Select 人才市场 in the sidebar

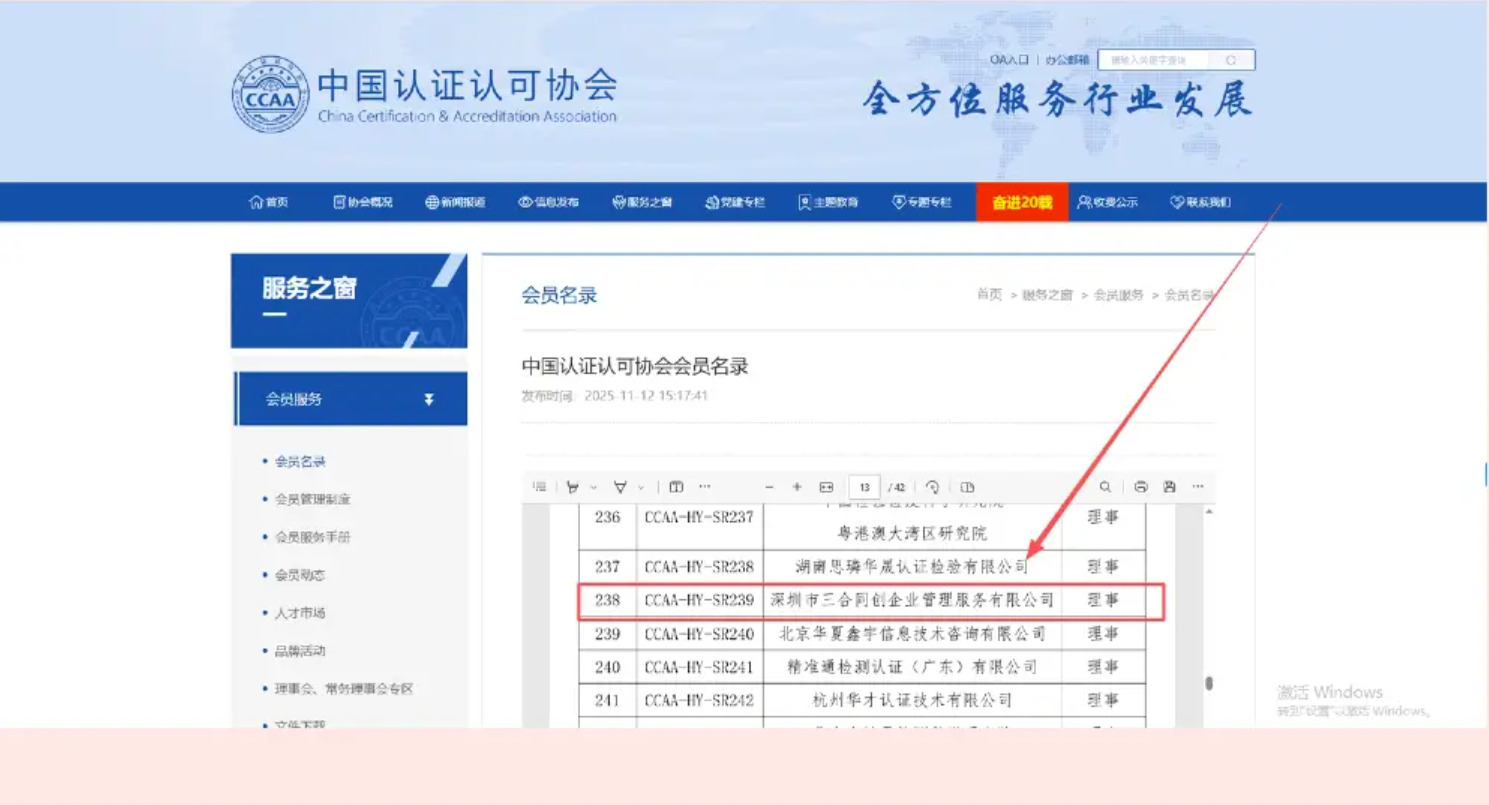click(x=300, y=613)
